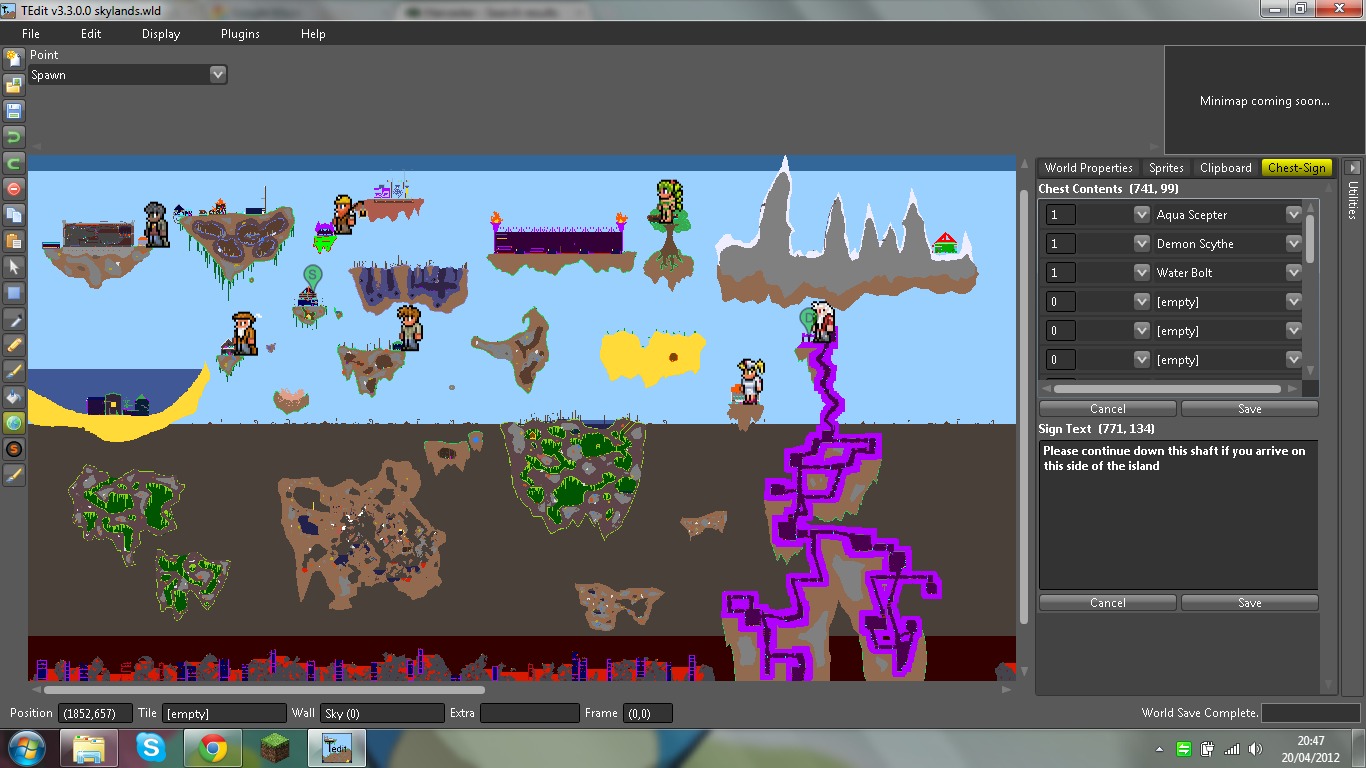1366x768 pixels.
Task: Click Save under Chest Contents
Action: click(x=1250, y=408)
